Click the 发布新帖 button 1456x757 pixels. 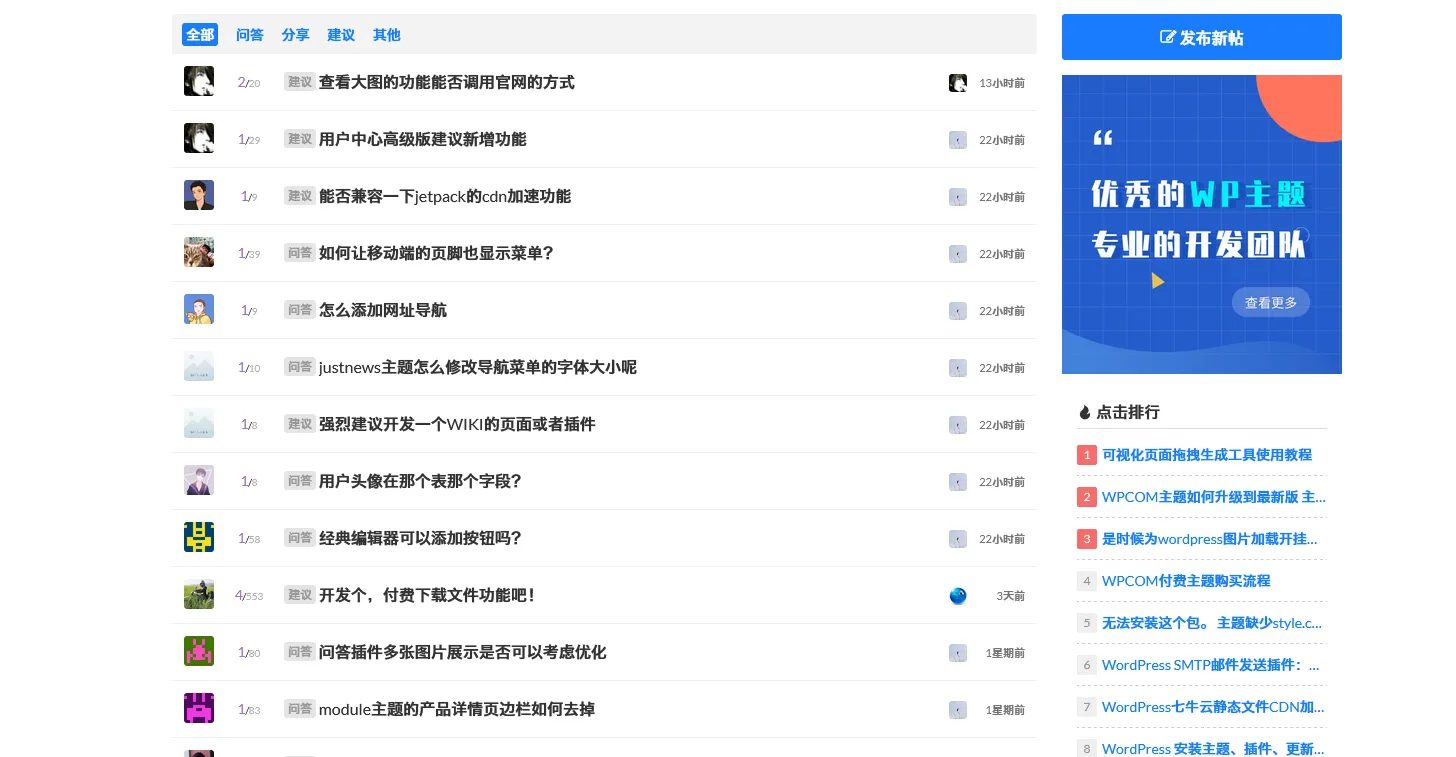(x=1201, y=37)
